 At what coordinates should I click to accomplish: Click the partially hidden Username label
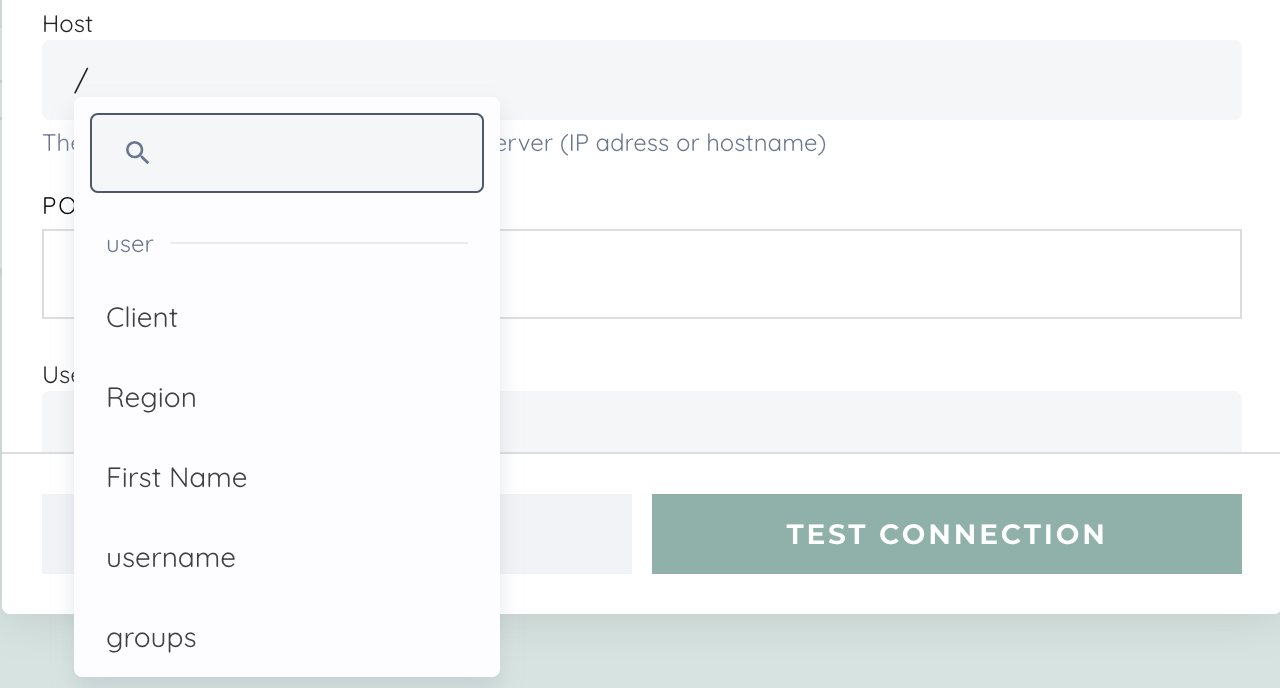57,374
